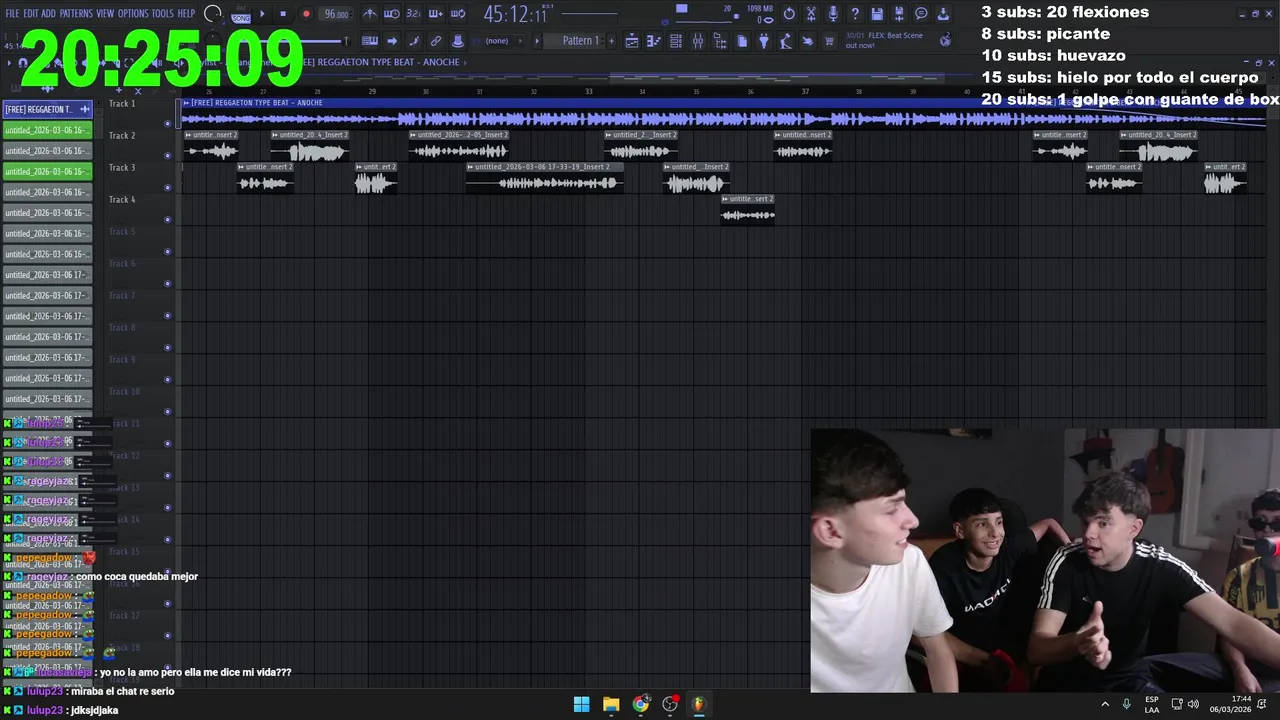1280x720 pixels.
Task: Click the download content library icon
Action: tap(943, 13)
